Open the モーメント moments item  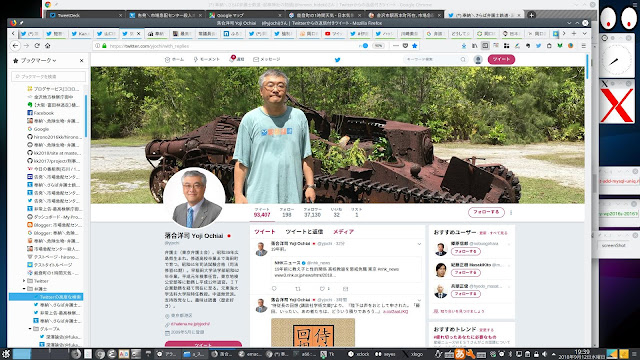207,60
